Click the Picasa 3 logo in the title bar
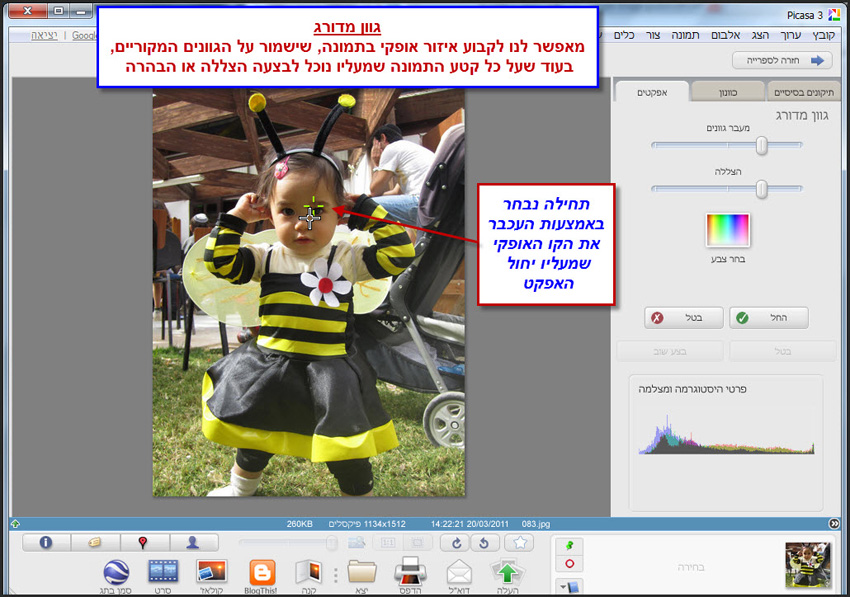 click(x=834, y=15)
